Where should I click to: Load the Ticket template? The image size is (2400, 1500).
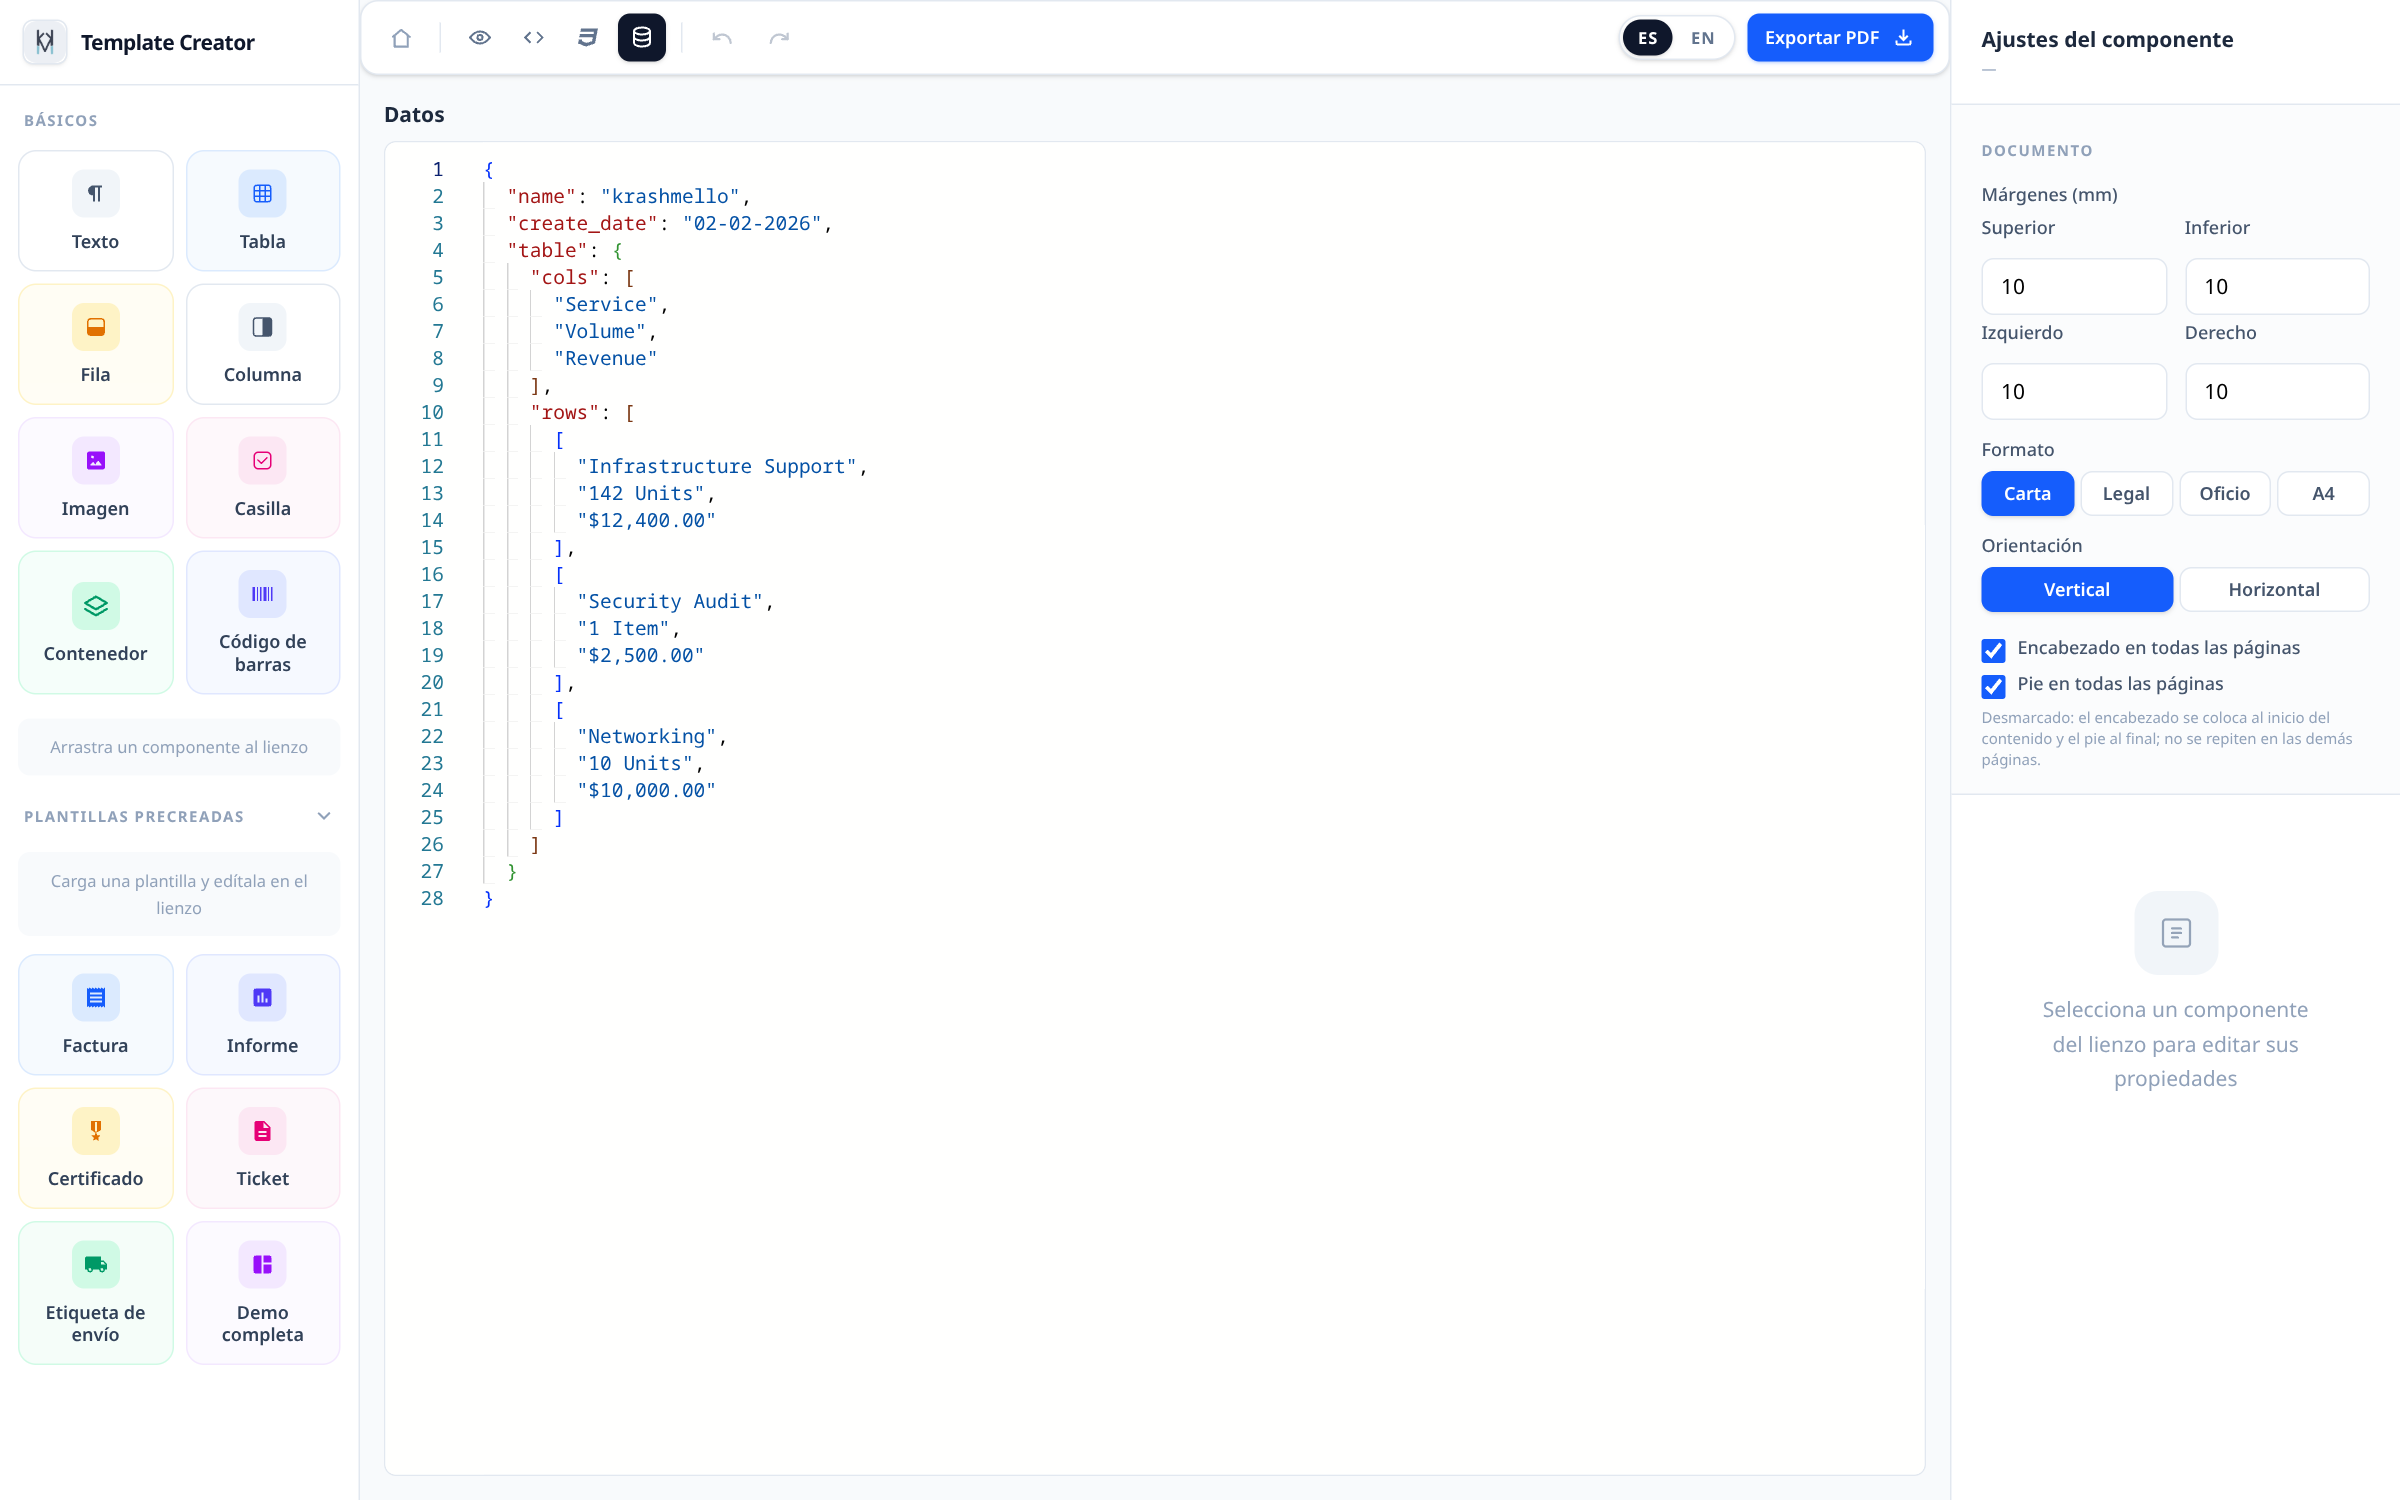[263, 1148]
